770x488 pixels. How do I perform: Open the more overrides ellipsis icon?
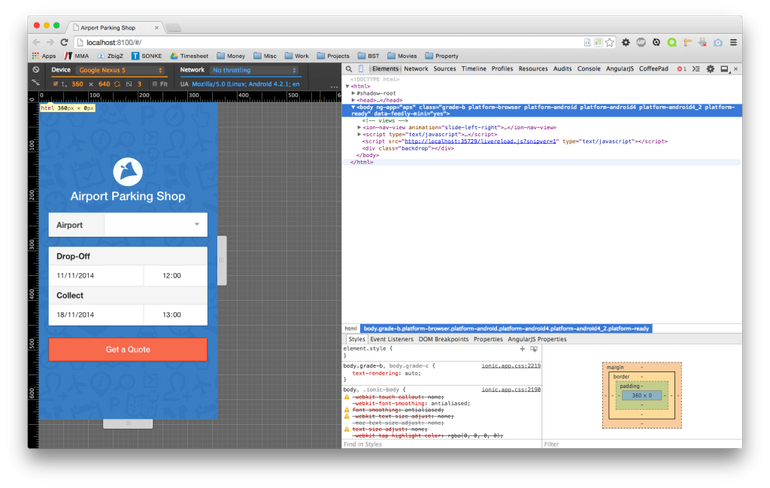334,86
